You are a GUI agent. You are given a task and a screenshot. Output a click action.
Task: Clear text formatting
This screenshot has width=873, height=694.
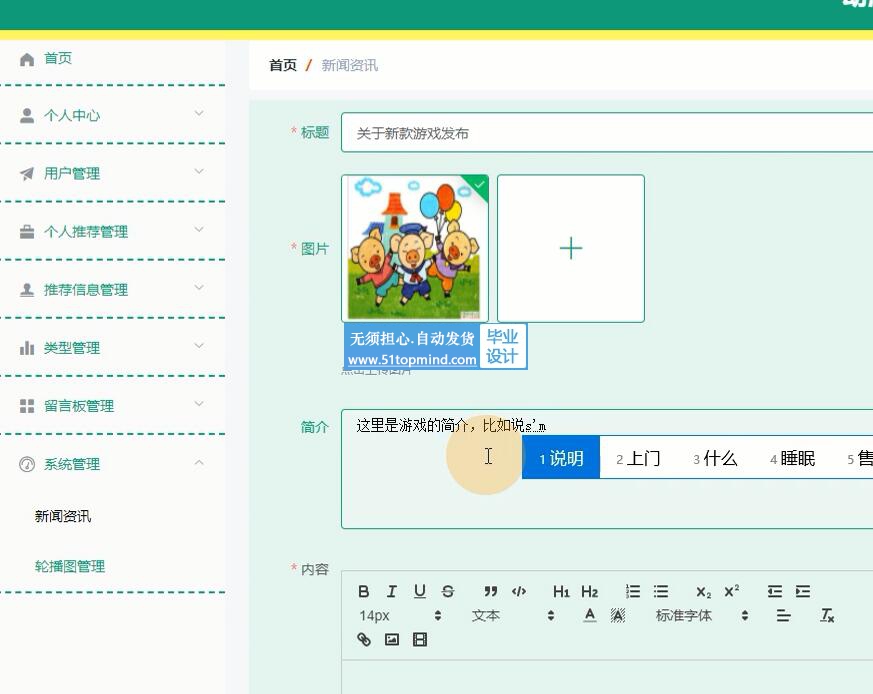click(827, 615)
